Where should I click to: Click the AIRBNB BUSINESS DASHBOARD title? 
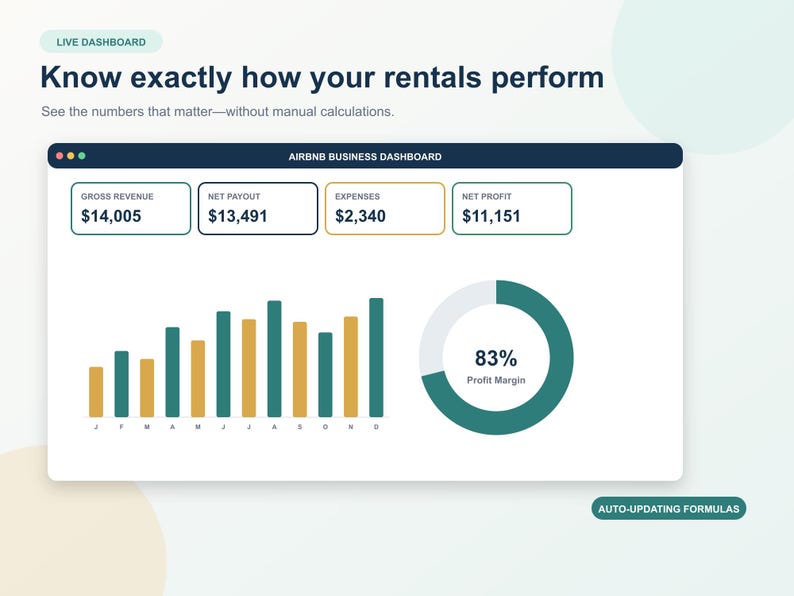[x=365, y=157]
